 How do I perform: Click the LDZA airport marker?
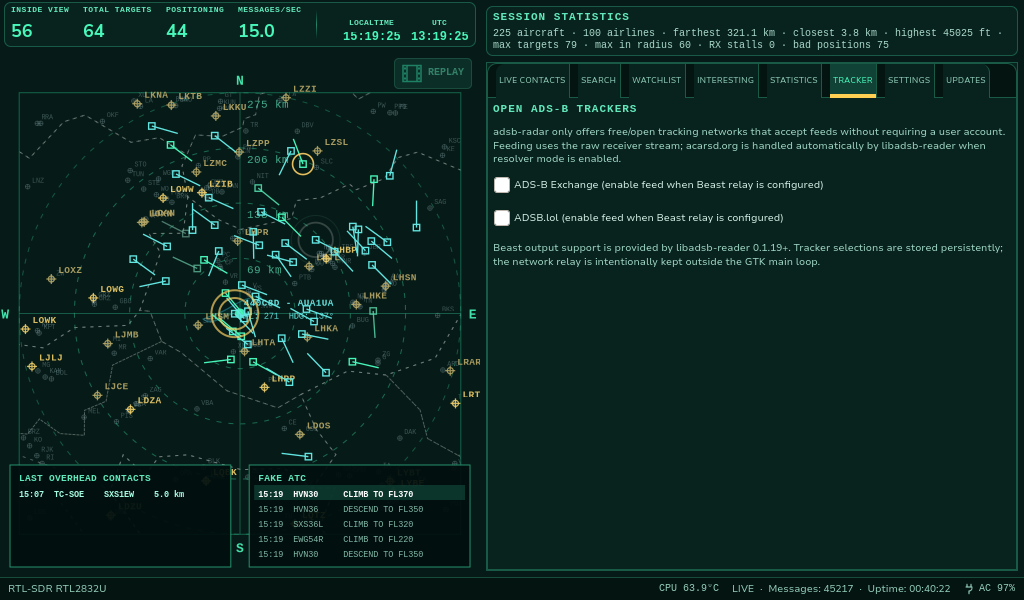pos(131,410)
